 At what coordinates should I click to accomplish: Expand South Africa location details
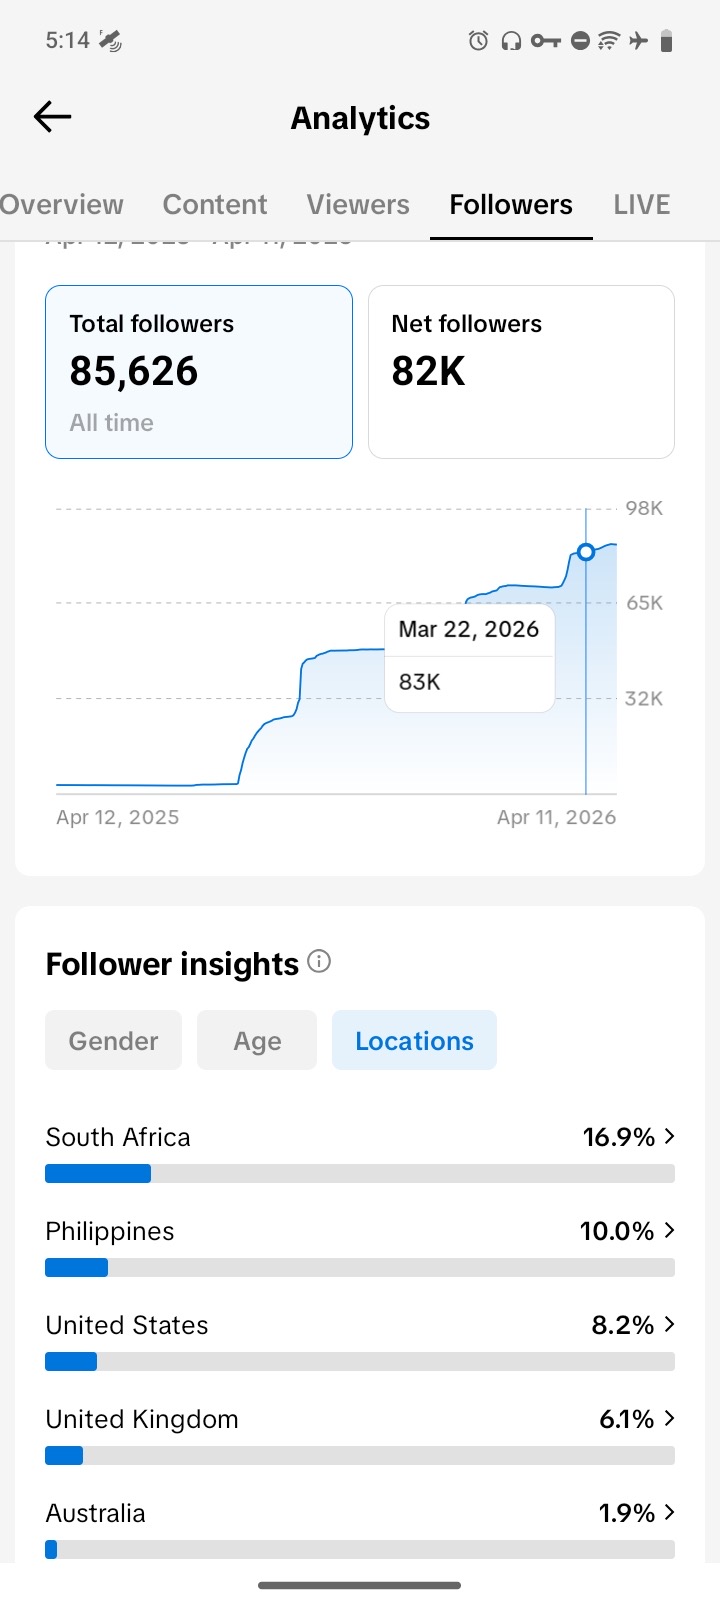point(669,1137)
